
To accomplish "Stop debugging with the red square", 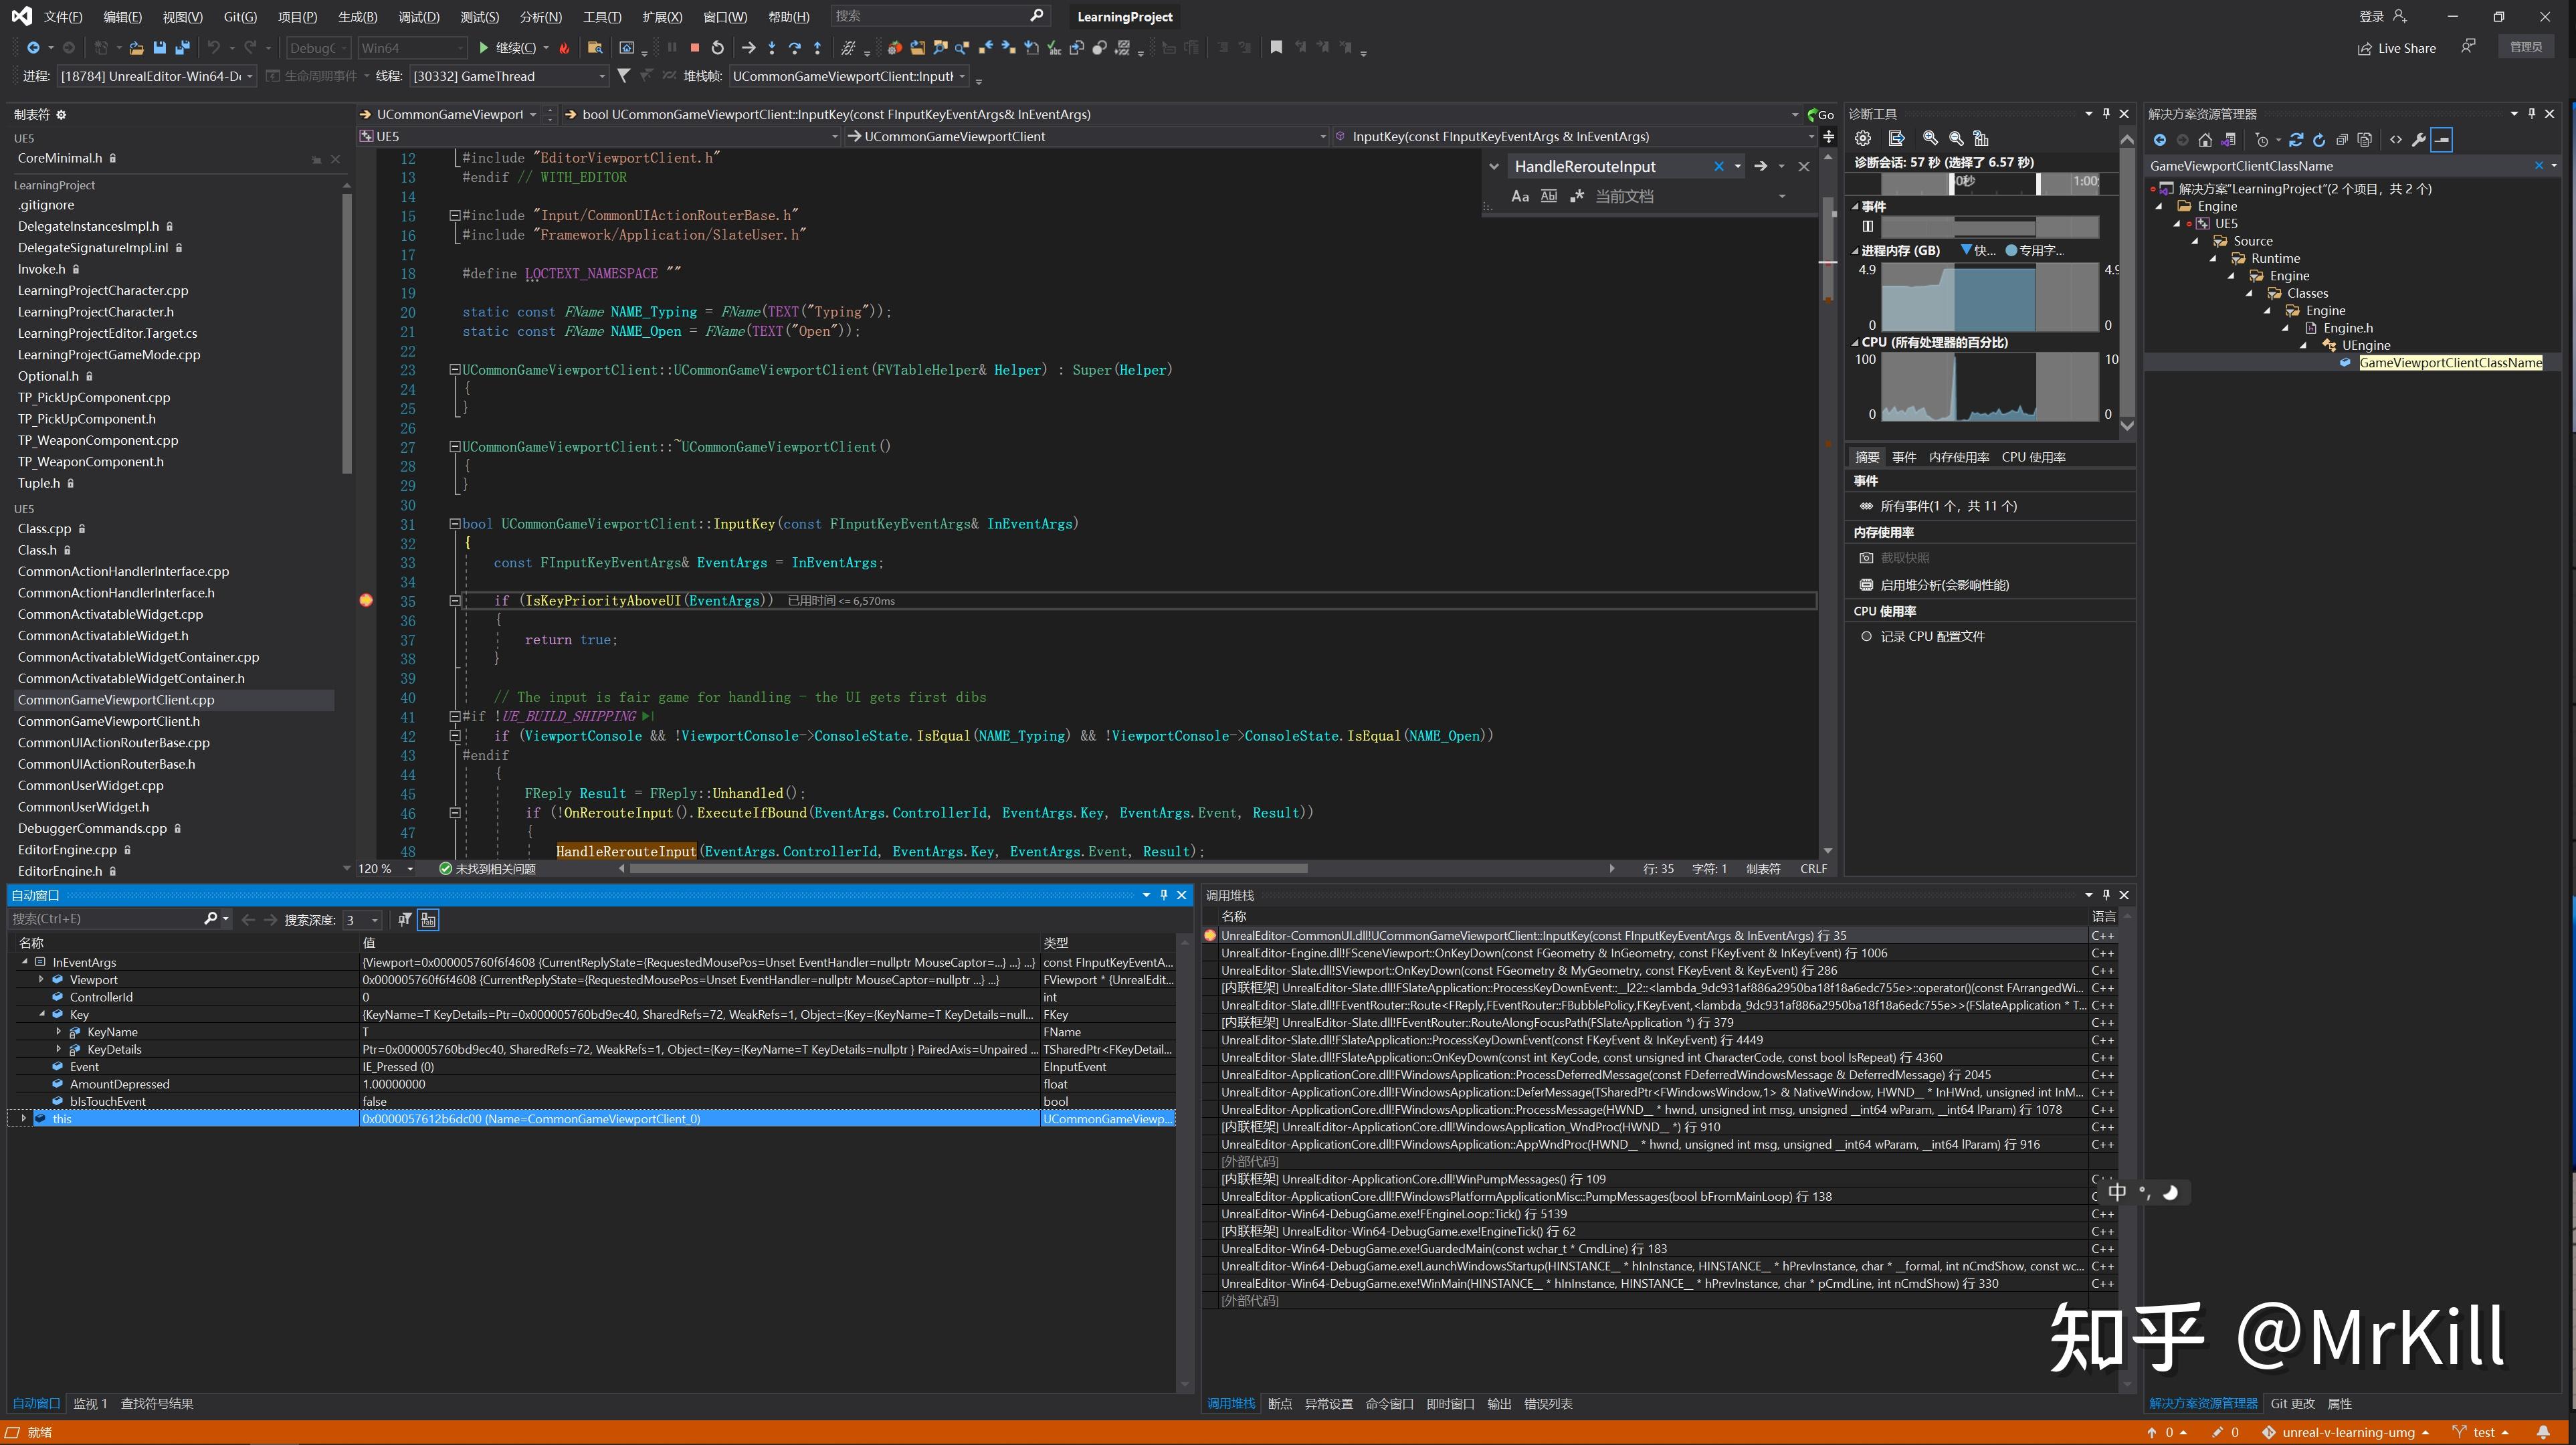I will pyautogui.click(x=695, y=47).
